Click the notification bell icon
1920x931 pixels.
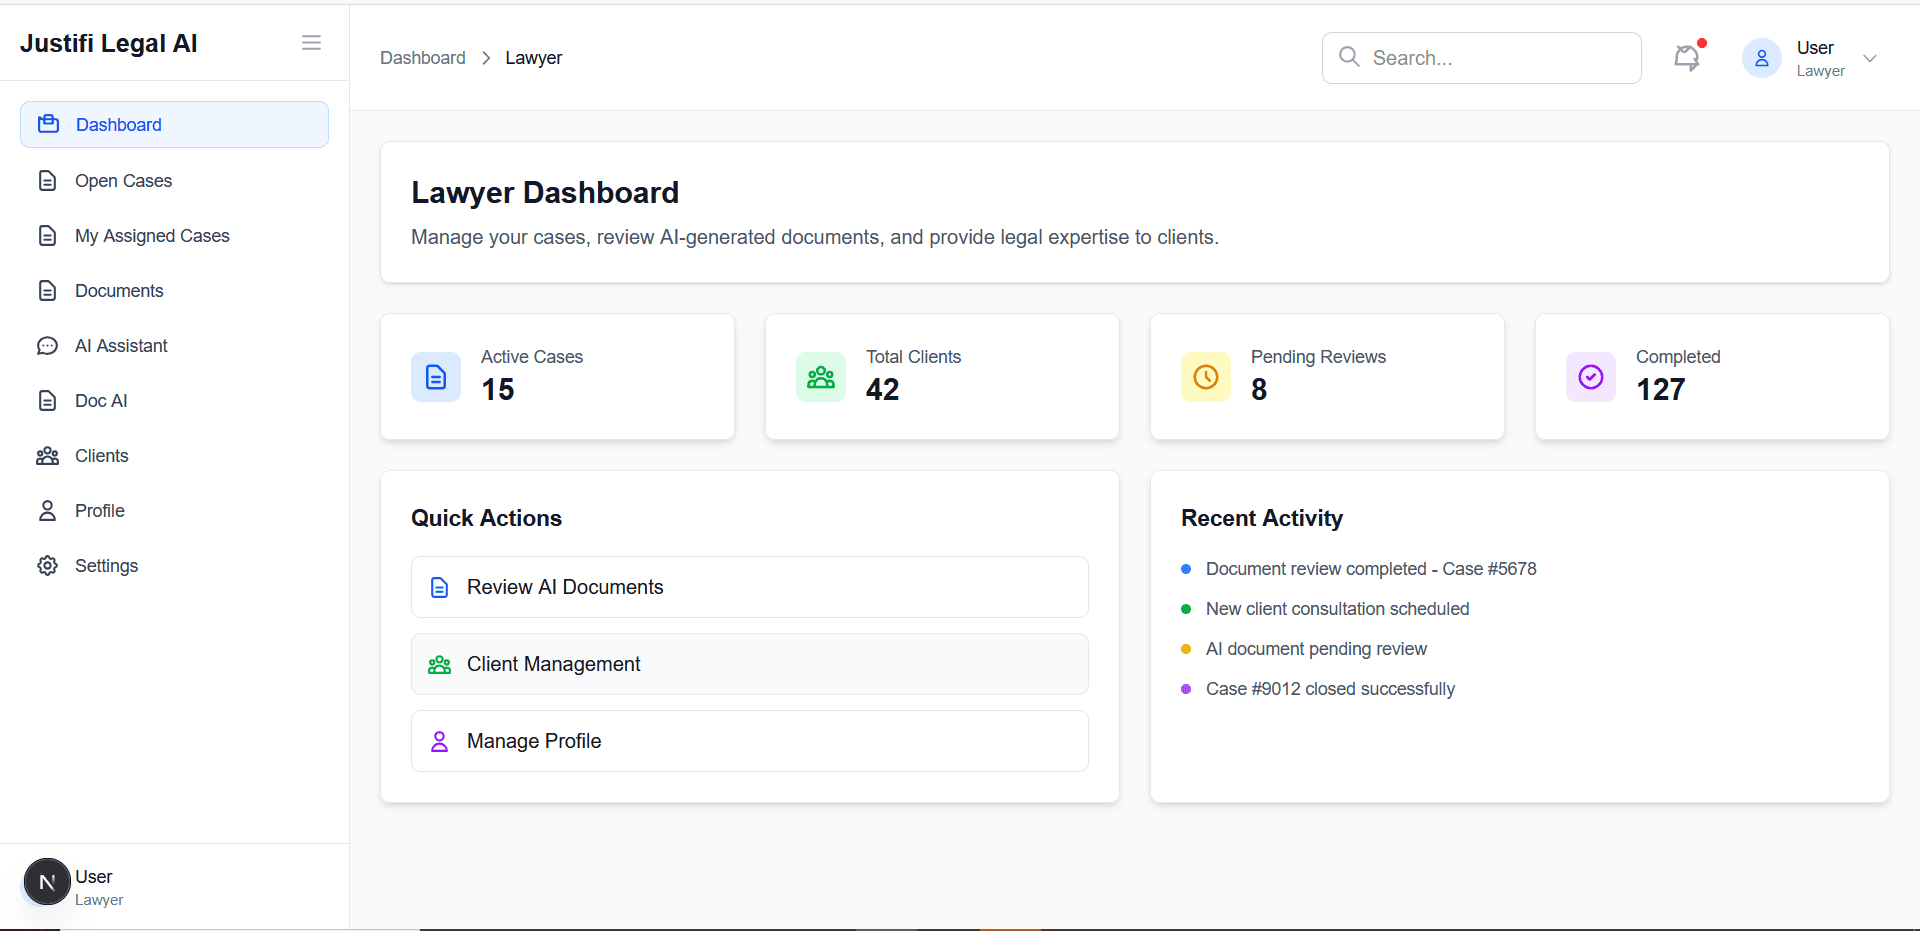(1688, 58)
